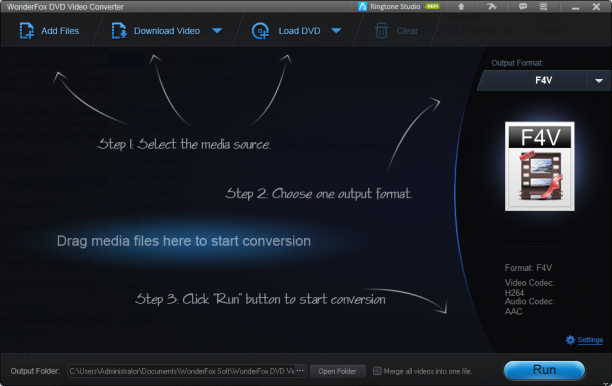Click the Download Video icon
612x386 pixels.
(x=119, y=31)
